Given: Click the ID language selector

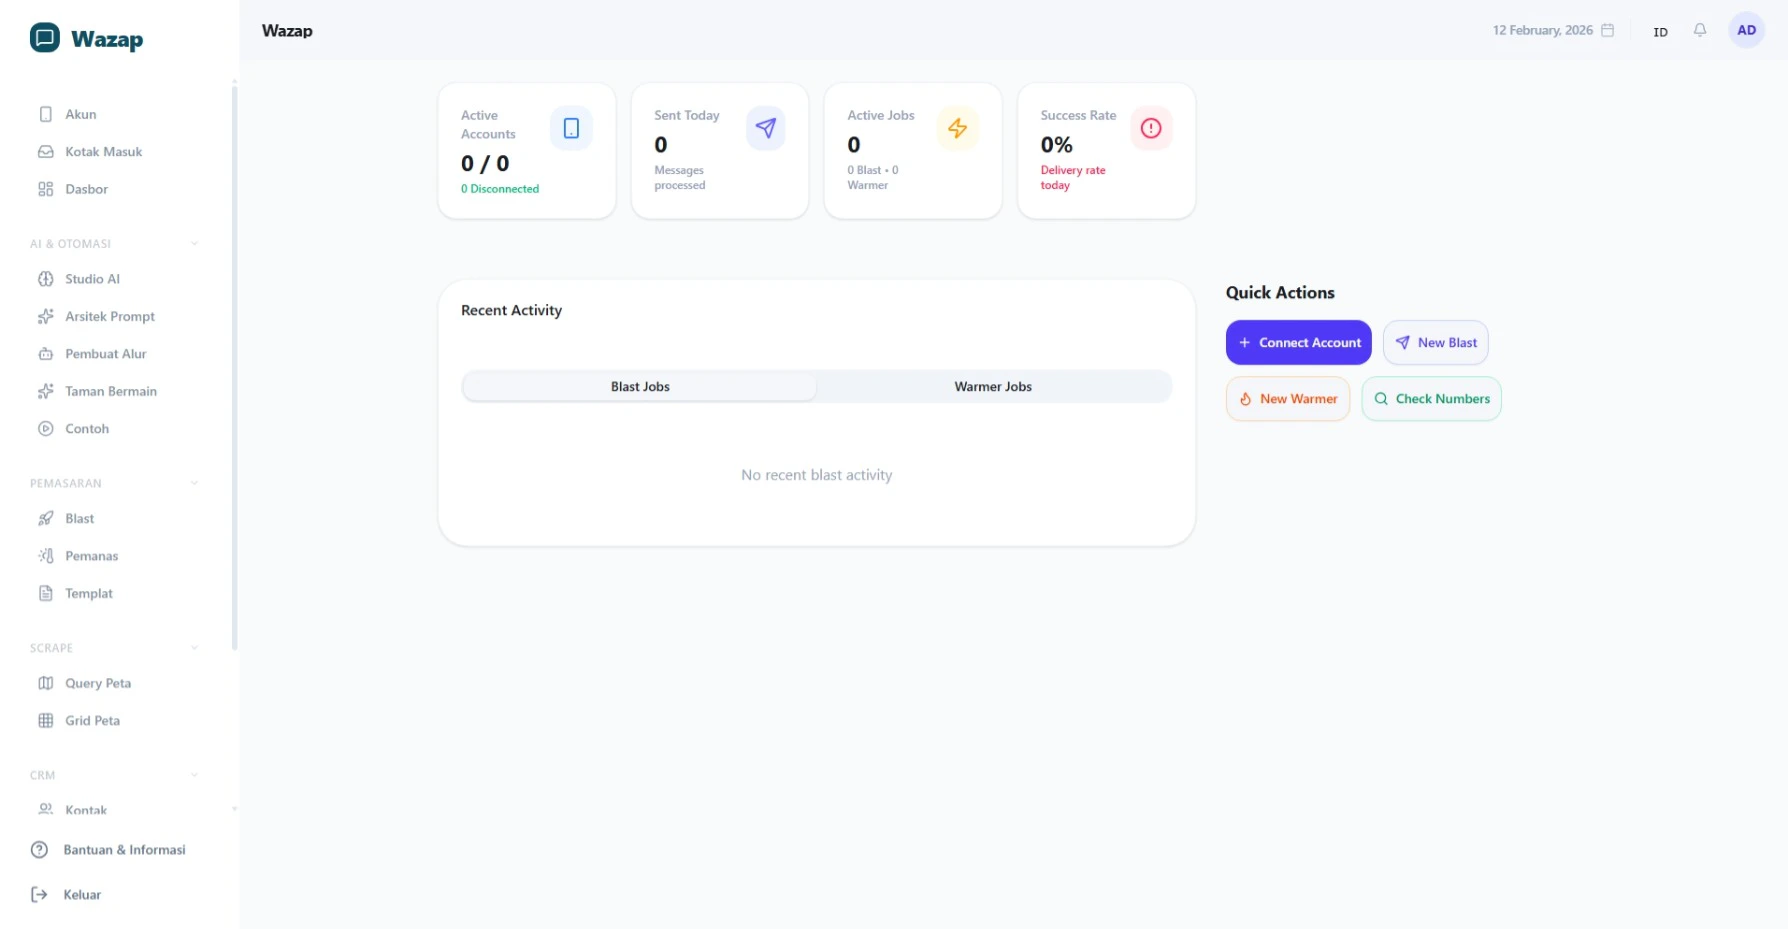Looking at the screenshot, I should pos(1659,31).
